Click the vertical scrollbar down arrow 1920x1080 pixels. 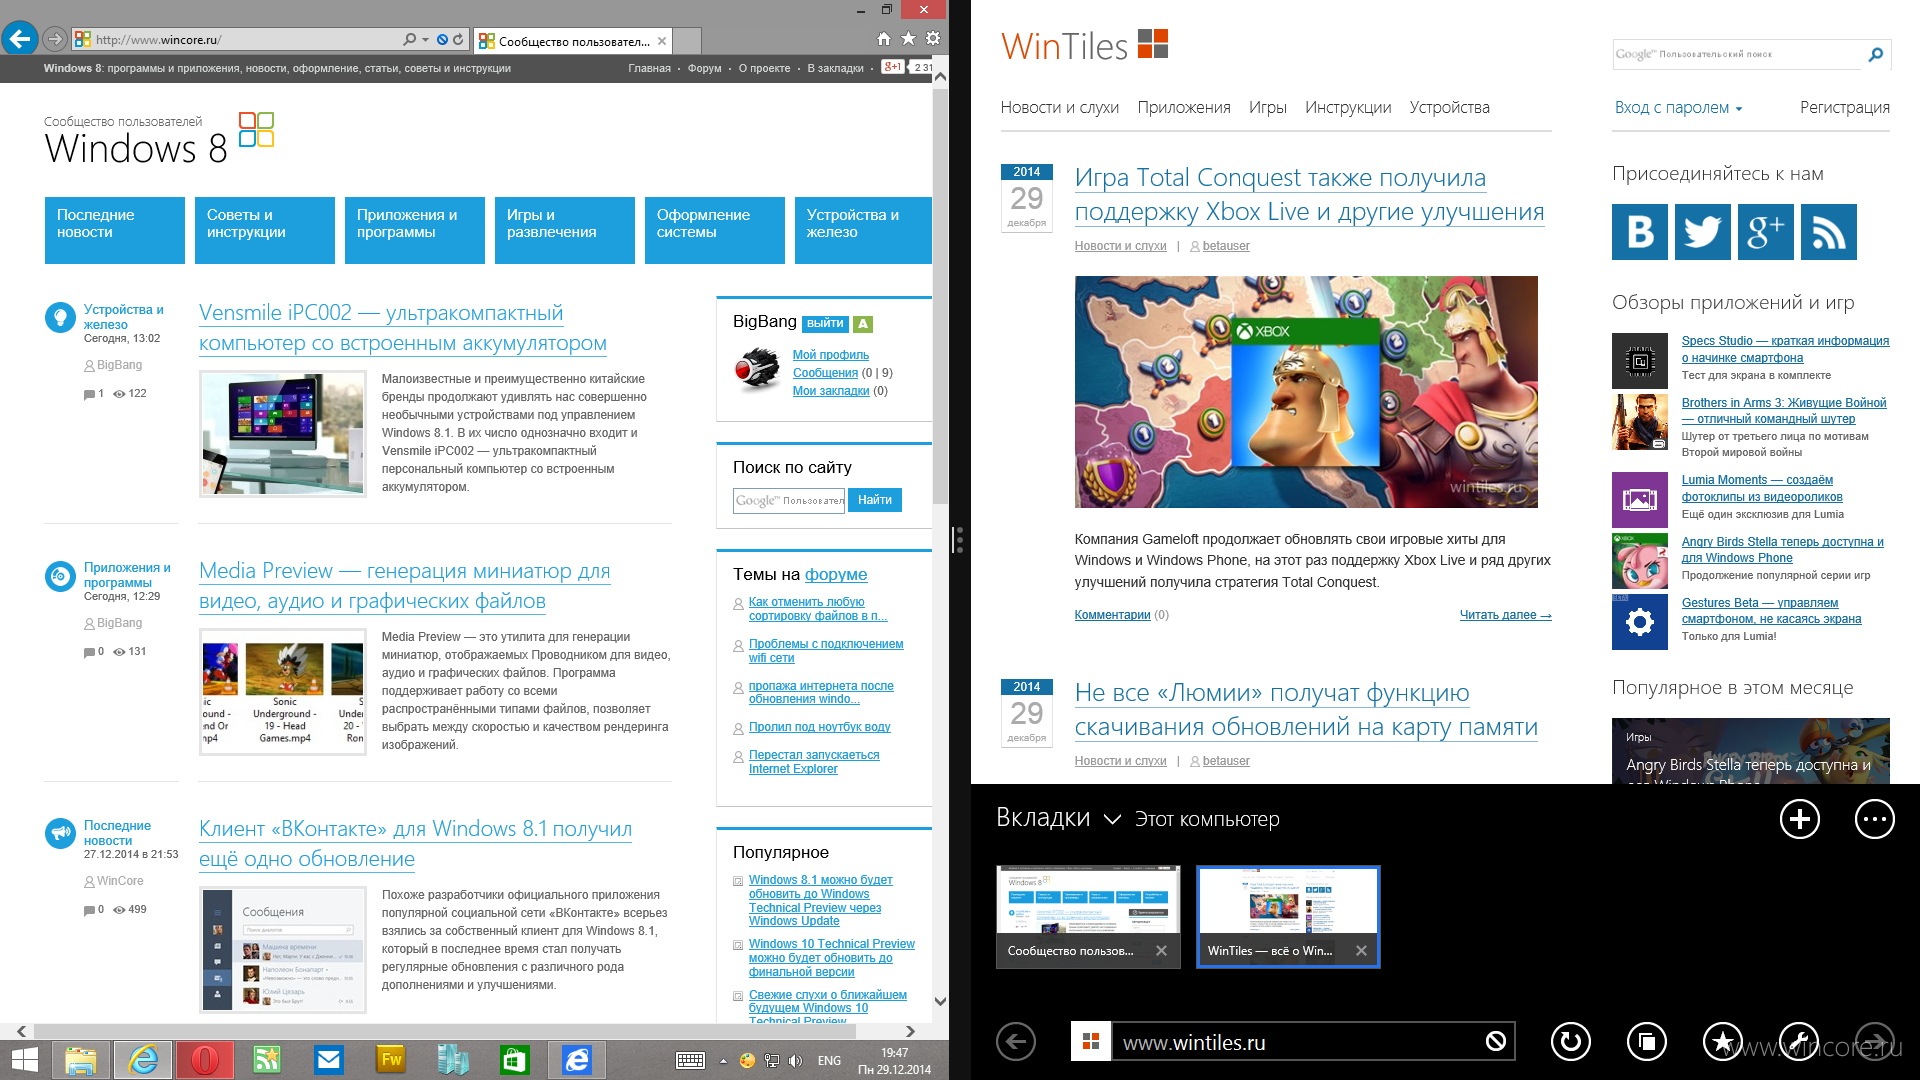tap(940, 1001)
